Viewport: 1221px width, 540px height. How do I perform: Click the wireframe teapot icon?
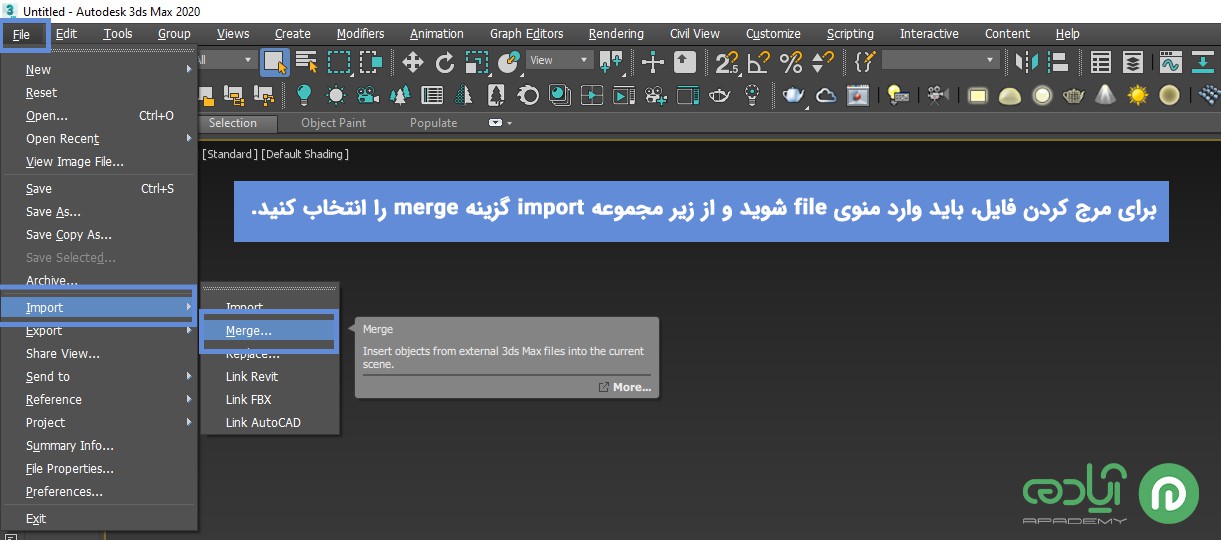pyautogui.click(x=1074, y=96)
